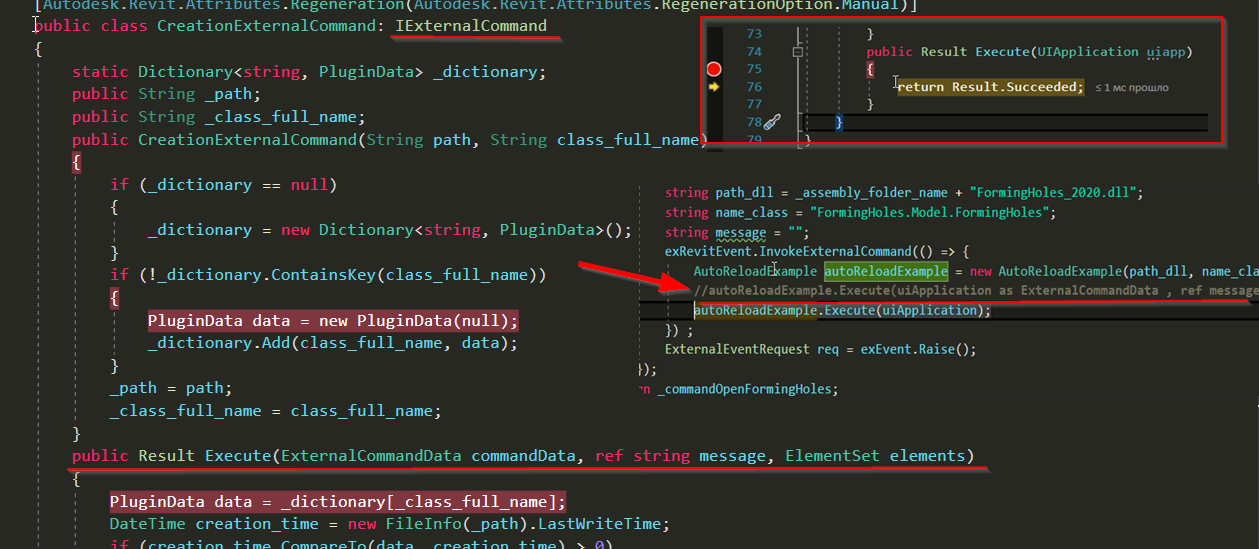The height and width of the screenshot is (549, 1259).
Task: Click the IExternalCommand interface name
Action: click(x=471, y=25)
